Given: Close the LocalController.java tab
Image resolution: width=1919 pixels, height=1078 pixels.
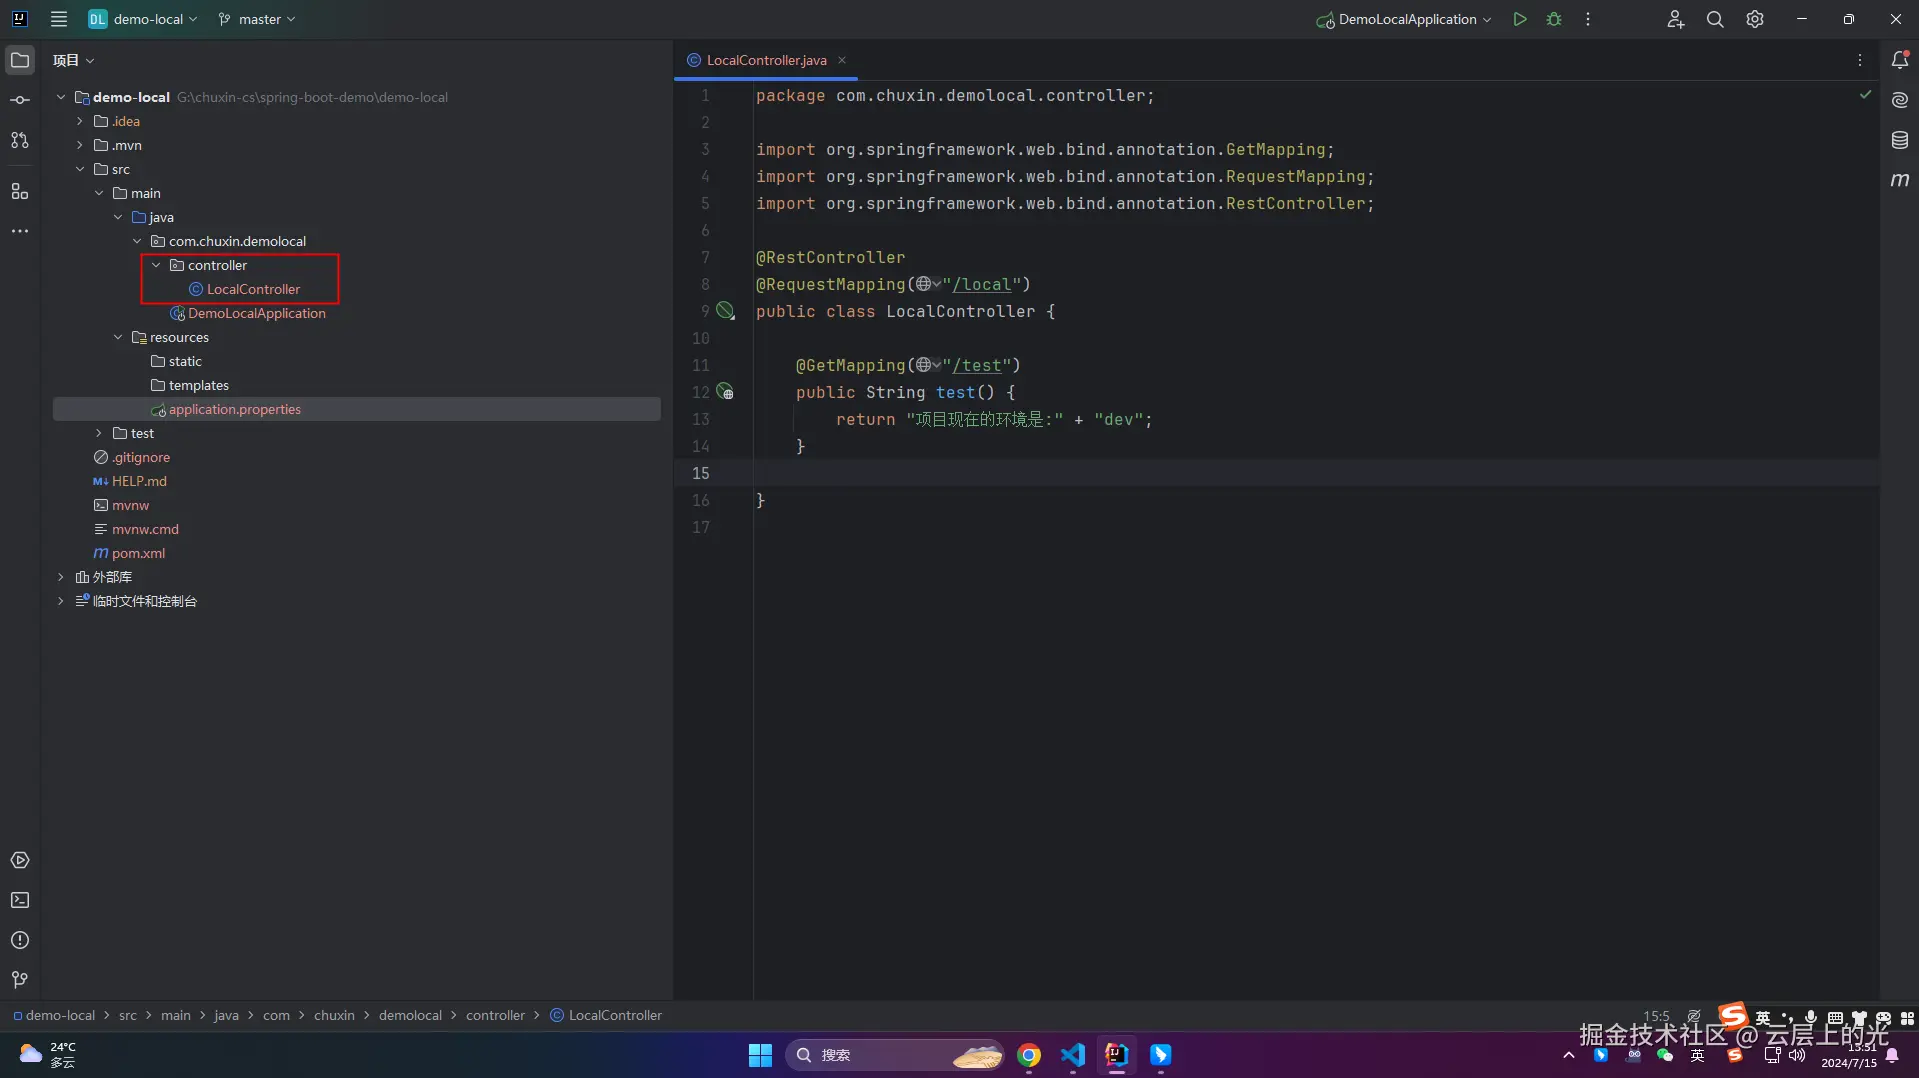Looking at the screenshot, I should [842, 60].
